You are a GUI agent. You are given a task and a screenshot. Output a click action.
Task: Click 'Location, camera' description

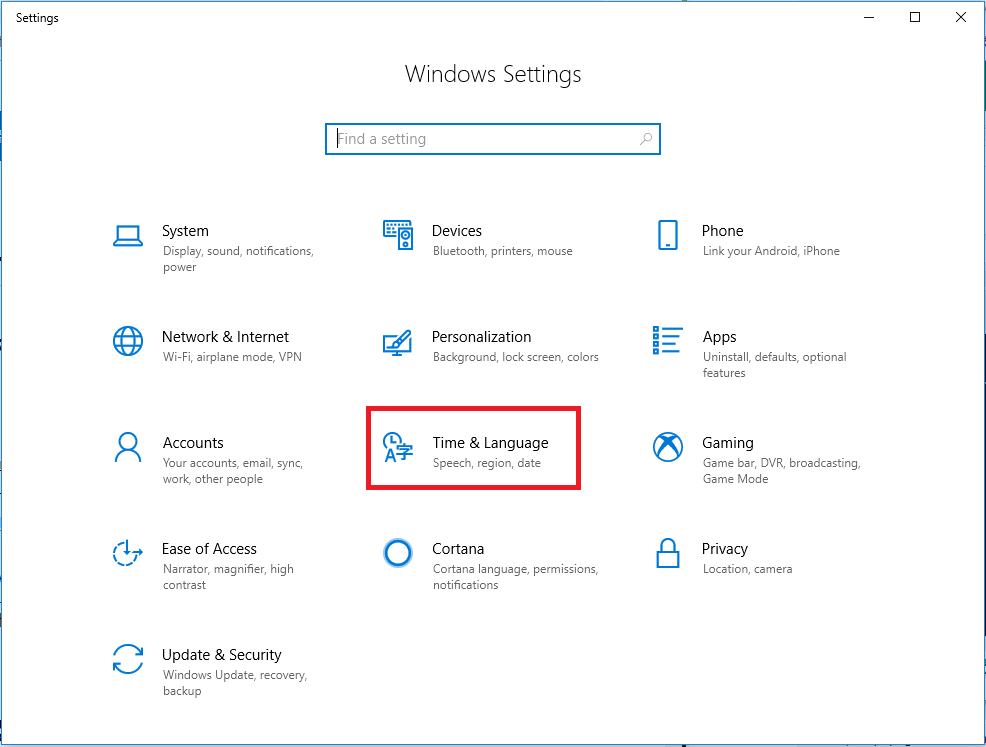[748, 569]
